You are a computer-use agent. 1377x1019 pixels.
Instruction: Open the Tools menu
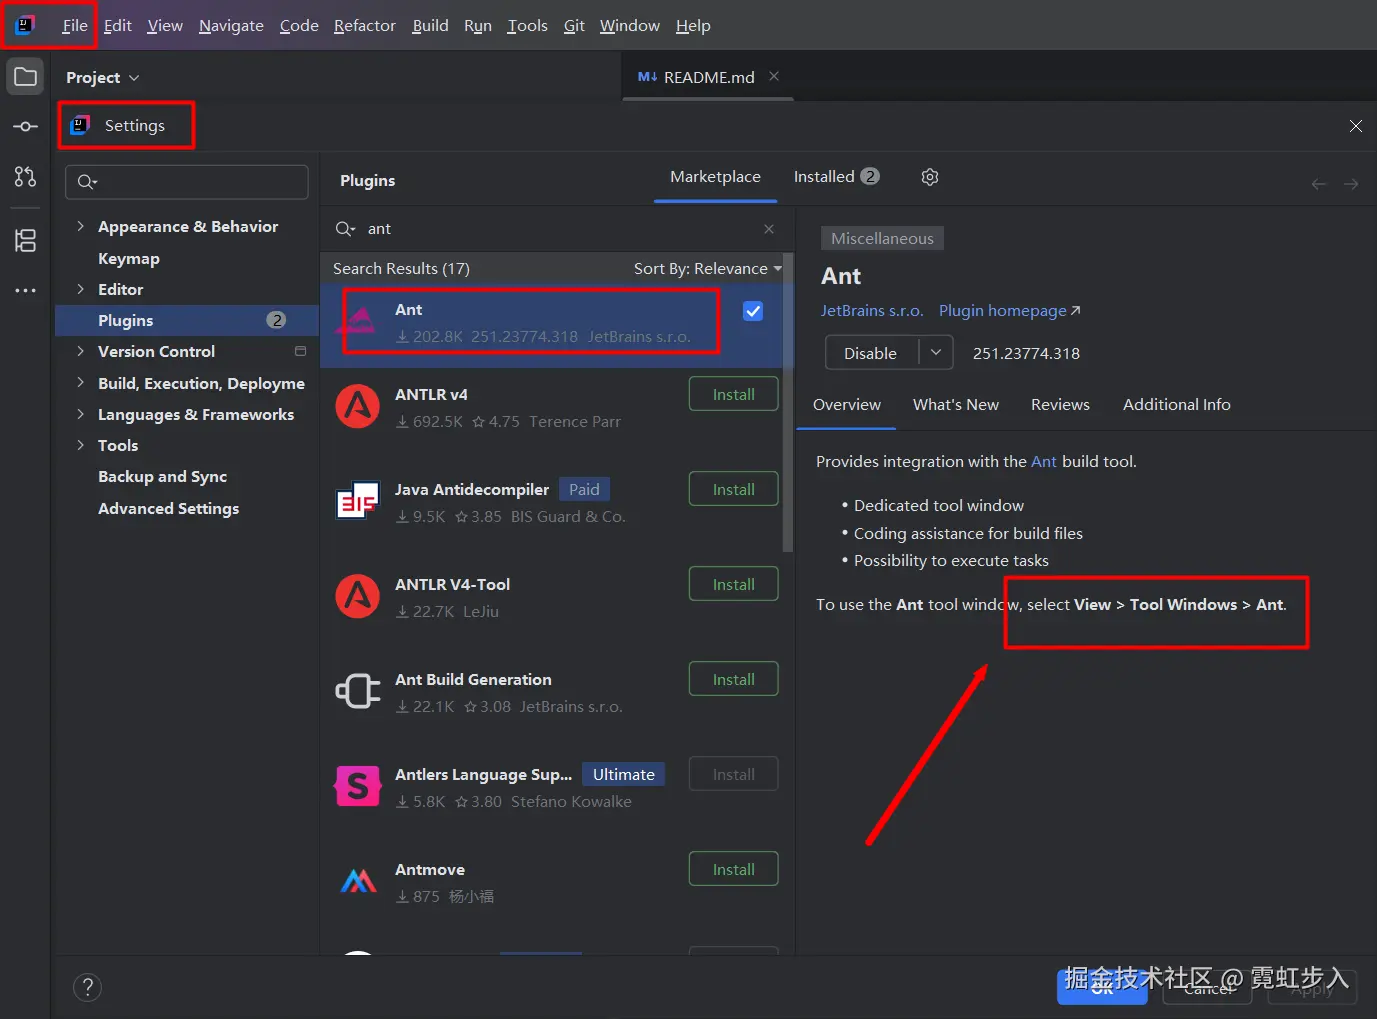coord(527,26)
